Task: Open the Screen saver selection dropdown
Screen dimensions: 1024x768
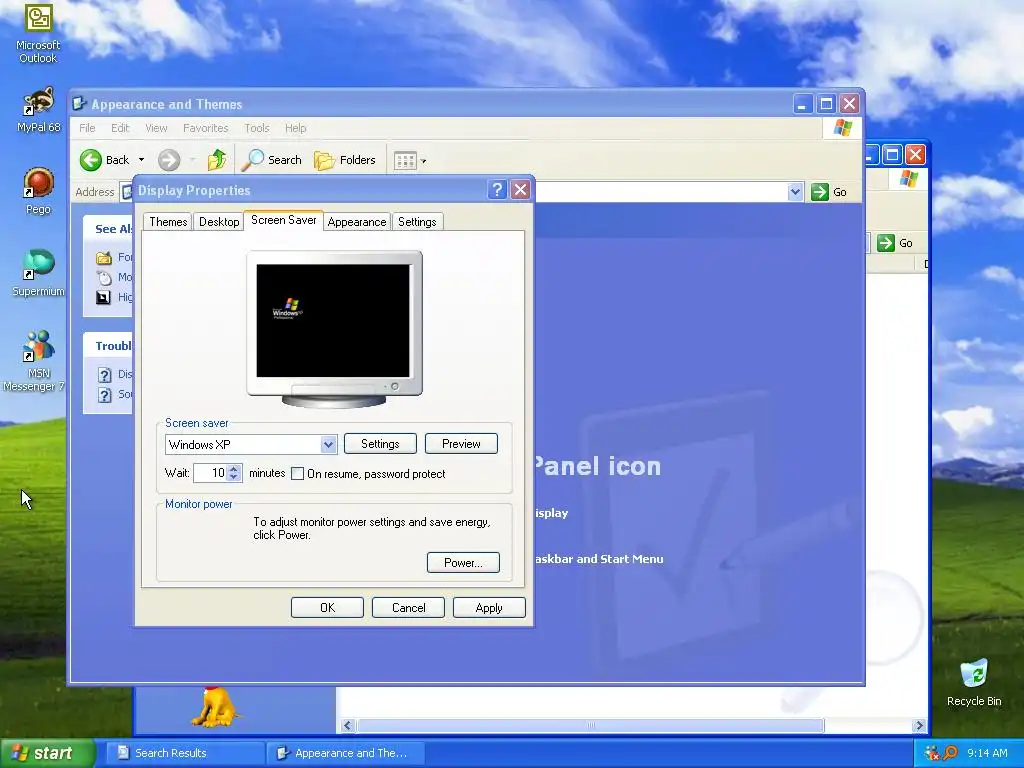Action: 328,445
